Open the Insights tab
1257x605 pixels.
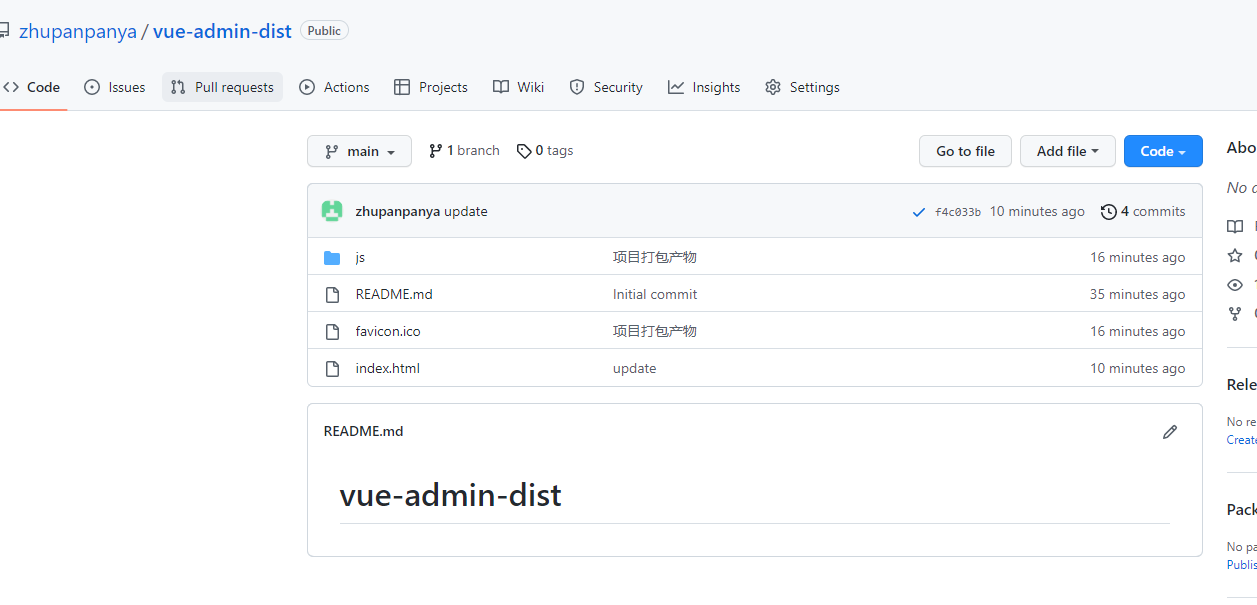(705, 87)
